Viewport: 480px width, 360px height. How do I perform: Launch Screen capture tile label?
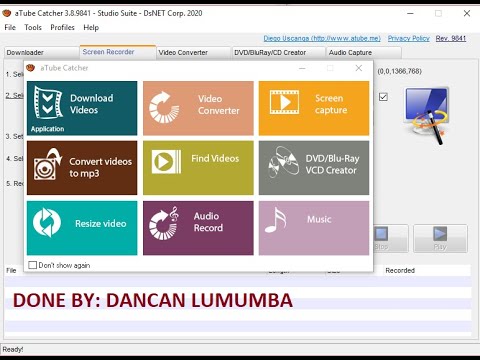click(331, 104)
